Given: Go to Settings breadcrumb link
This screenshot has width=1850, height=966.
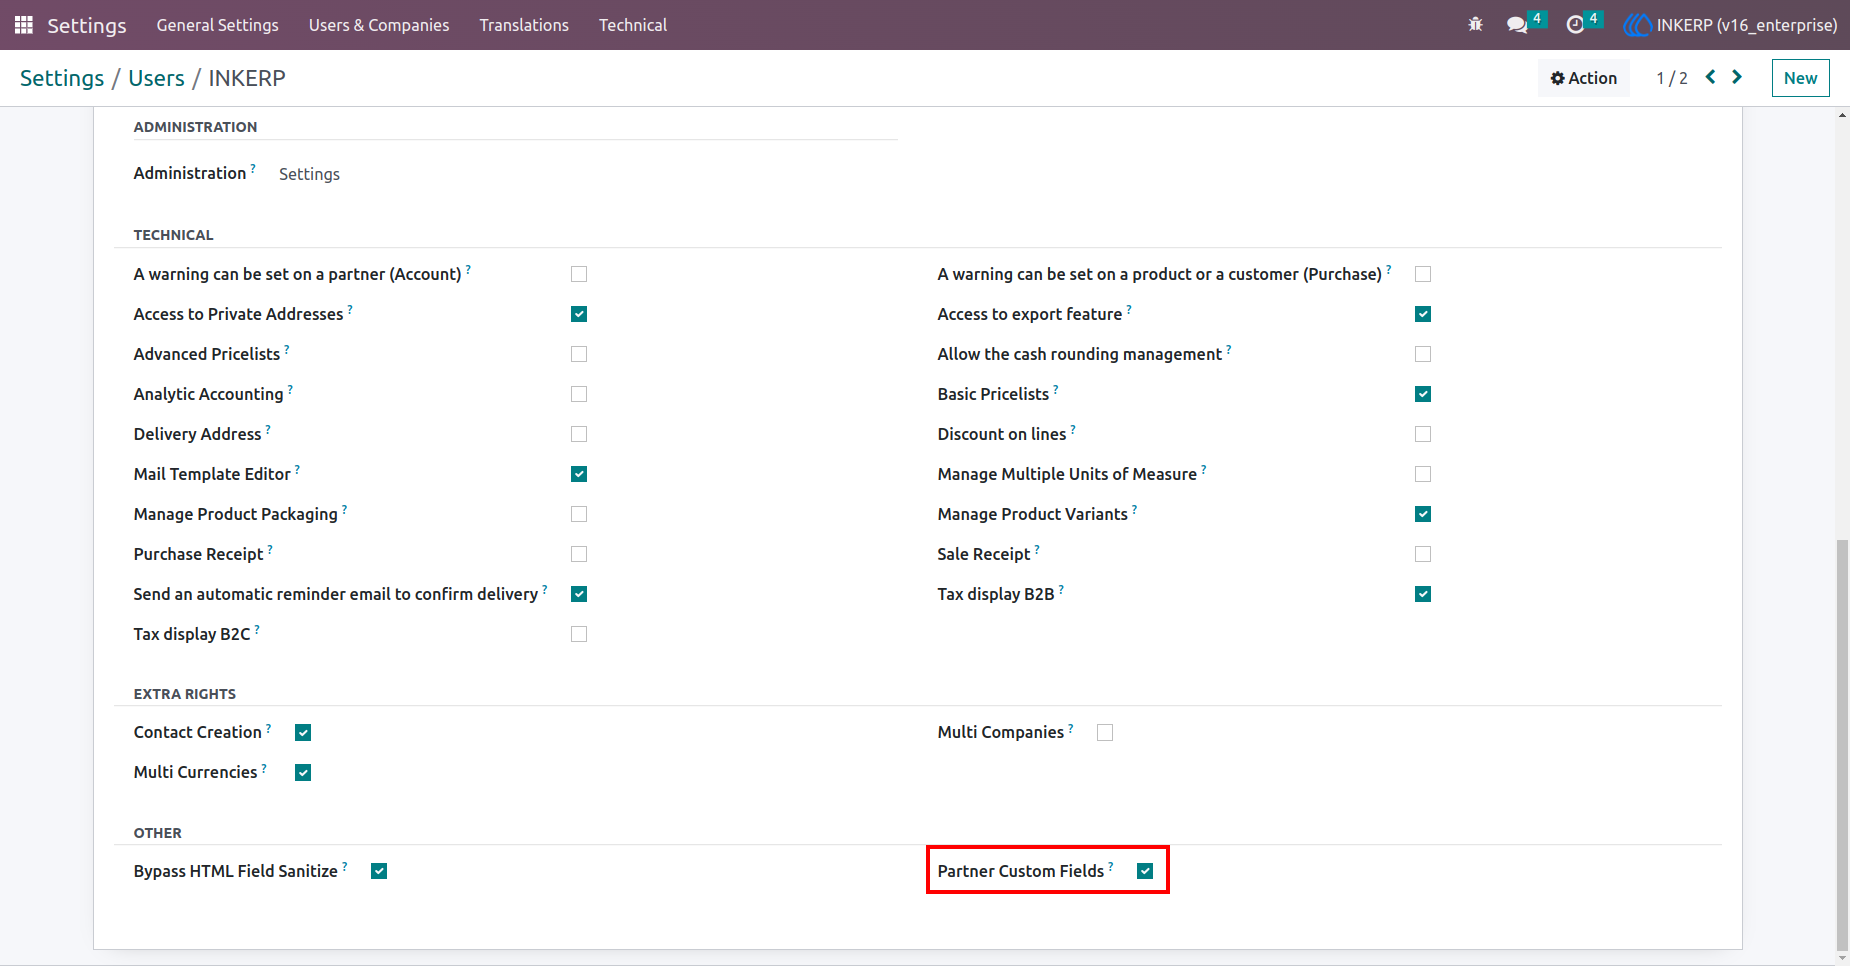Looking at the screenshot, I should [x=62, y=78].
